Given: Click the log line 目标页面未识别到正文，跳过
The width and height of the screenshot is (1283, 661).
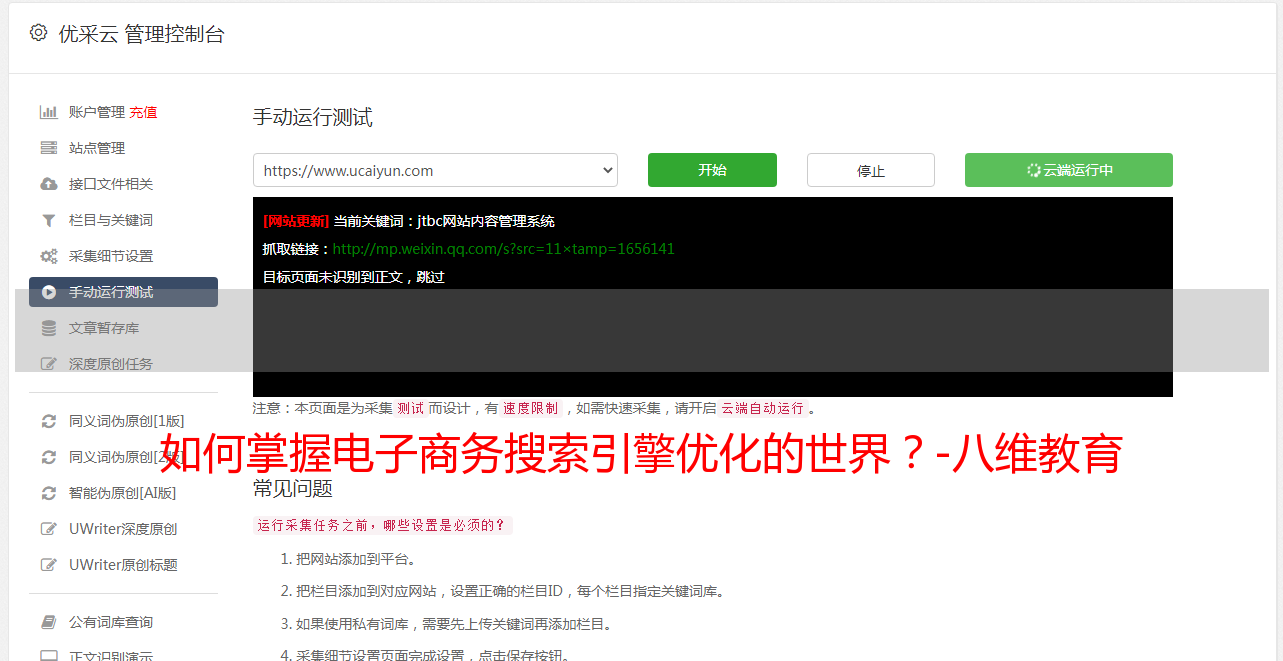Looking at the screenshot, I should 354,277.
